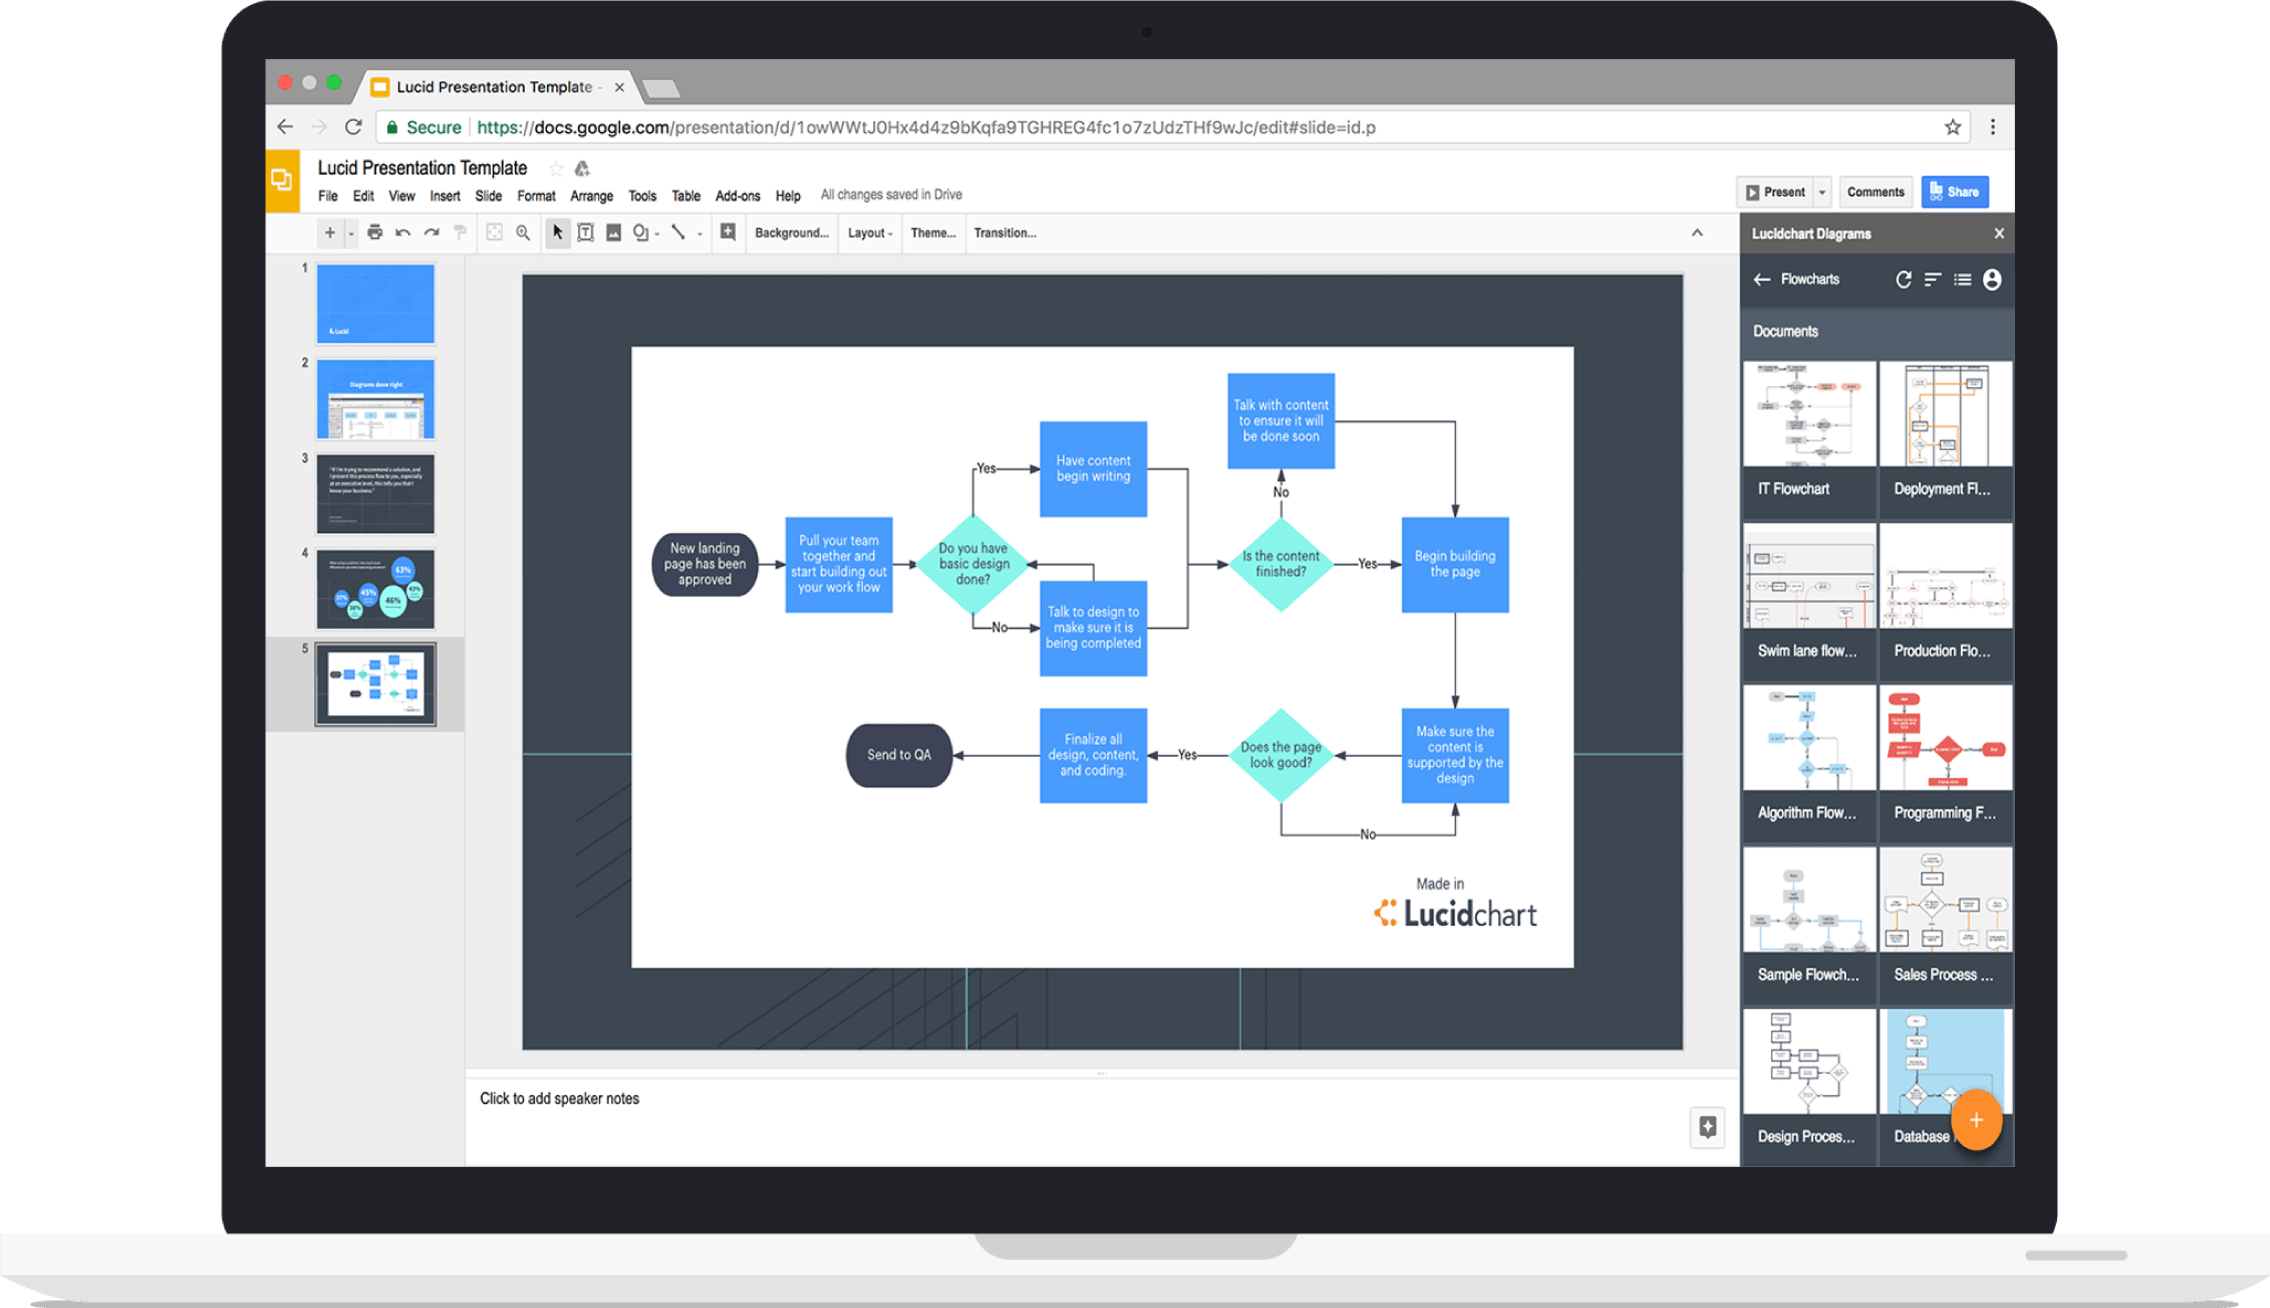Open the Table menu
The height and width of the screenshot is (1308, 2270).
pos(686,196)
